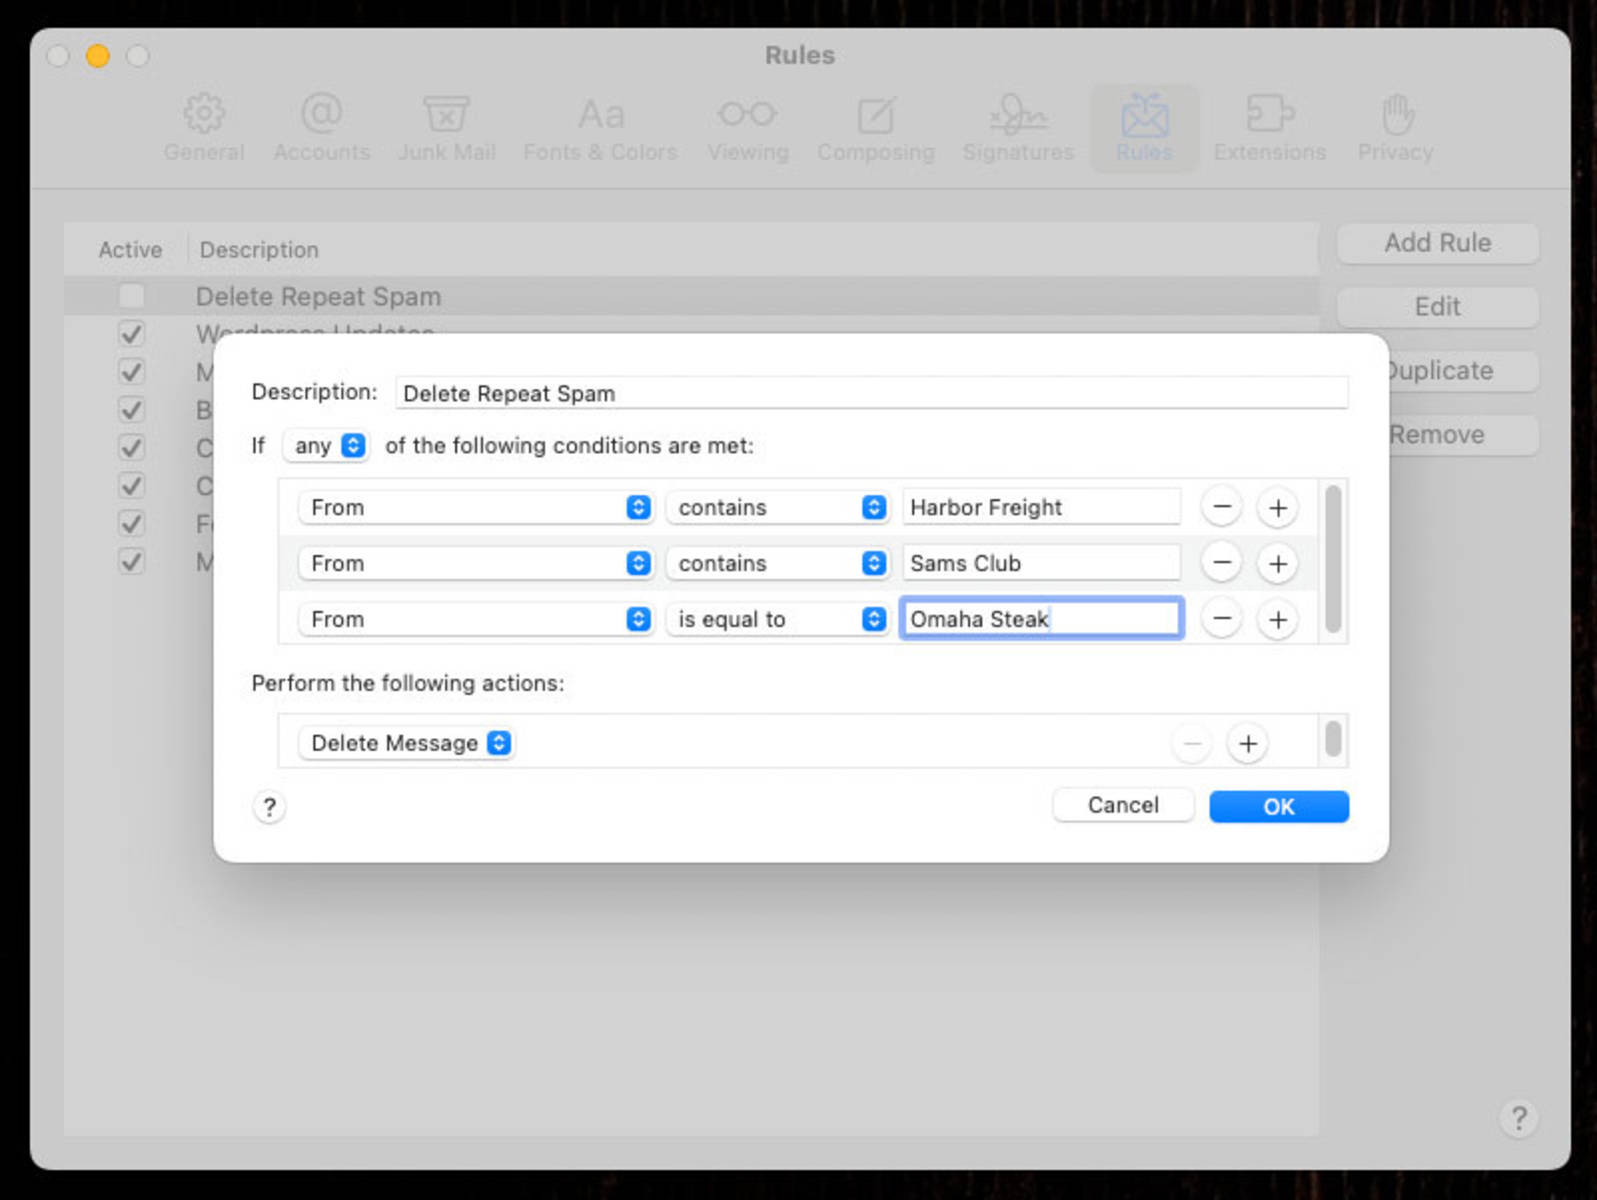Add another action after Delete Message
This screenshot has height=1200, width=1597.
[x=1247, y=743]
